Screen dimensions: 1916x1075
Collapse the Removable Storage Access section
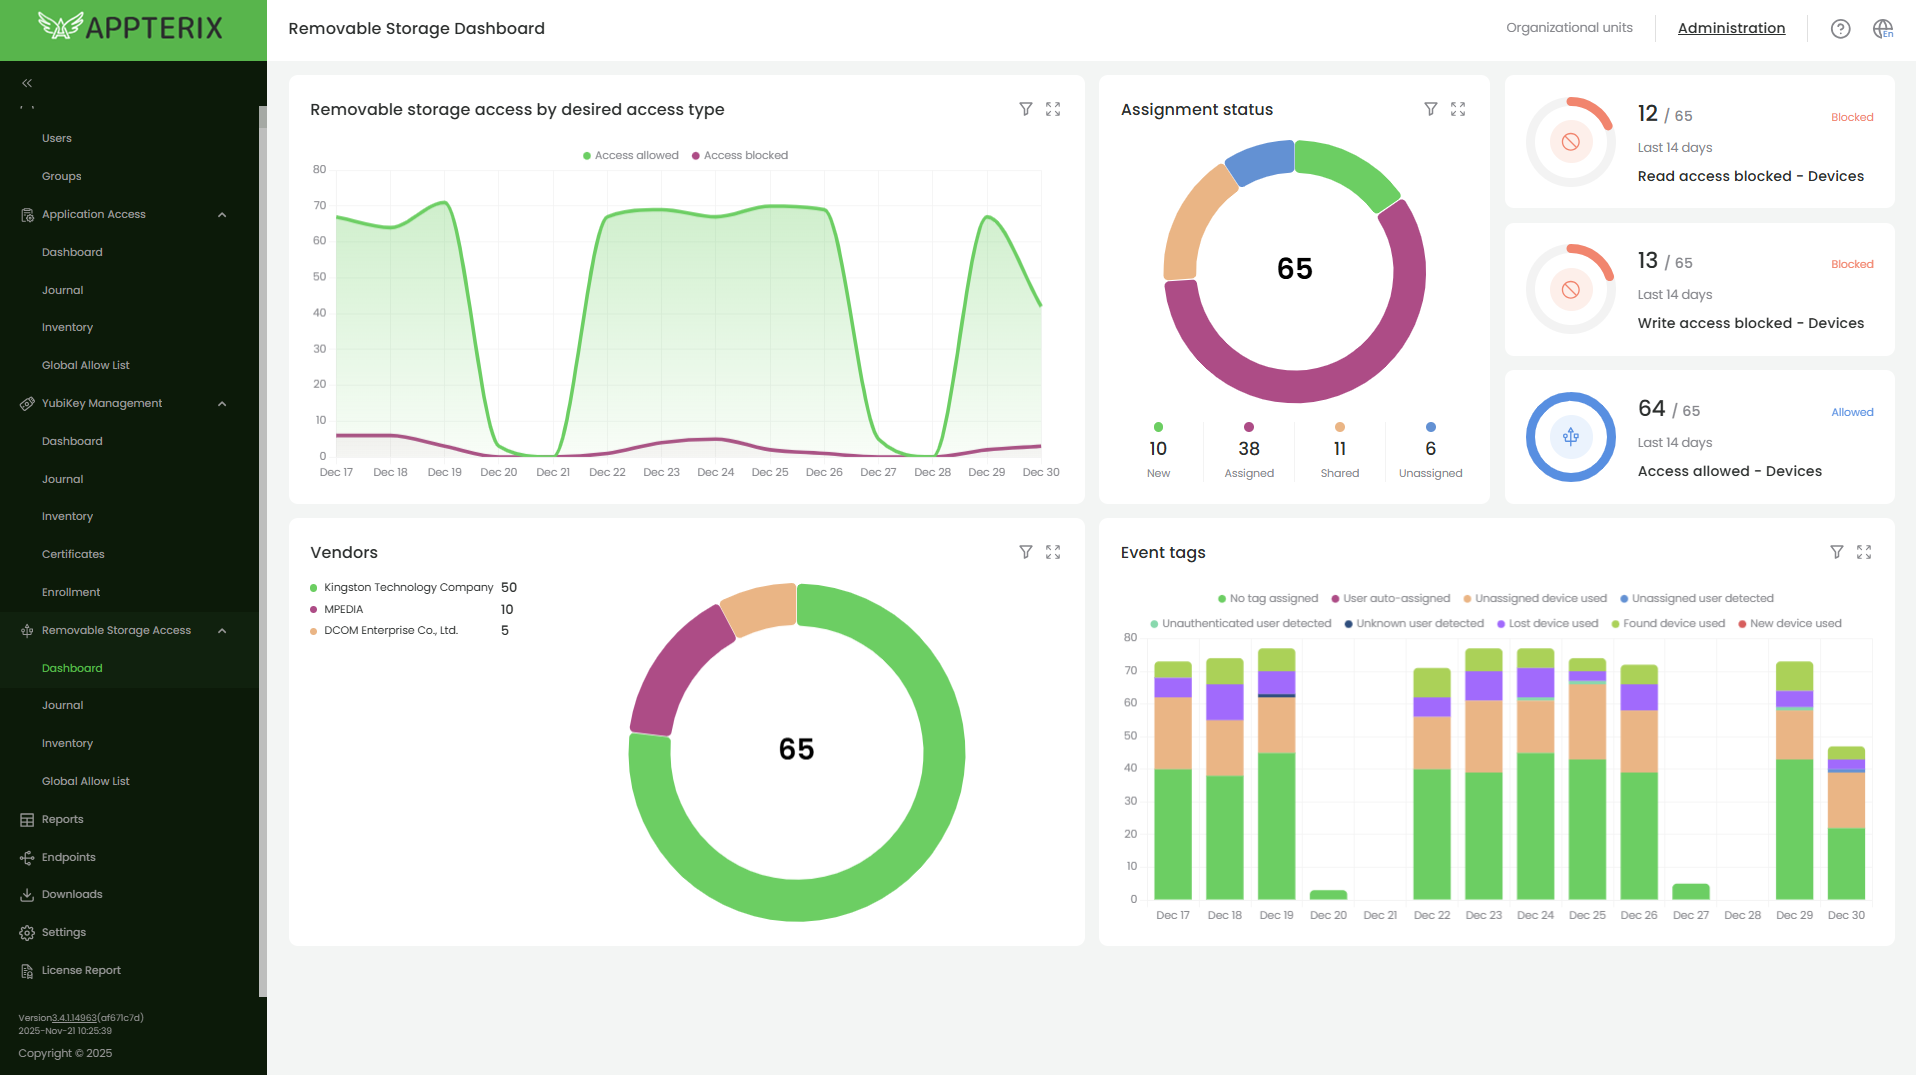click(x=222, y=631)
